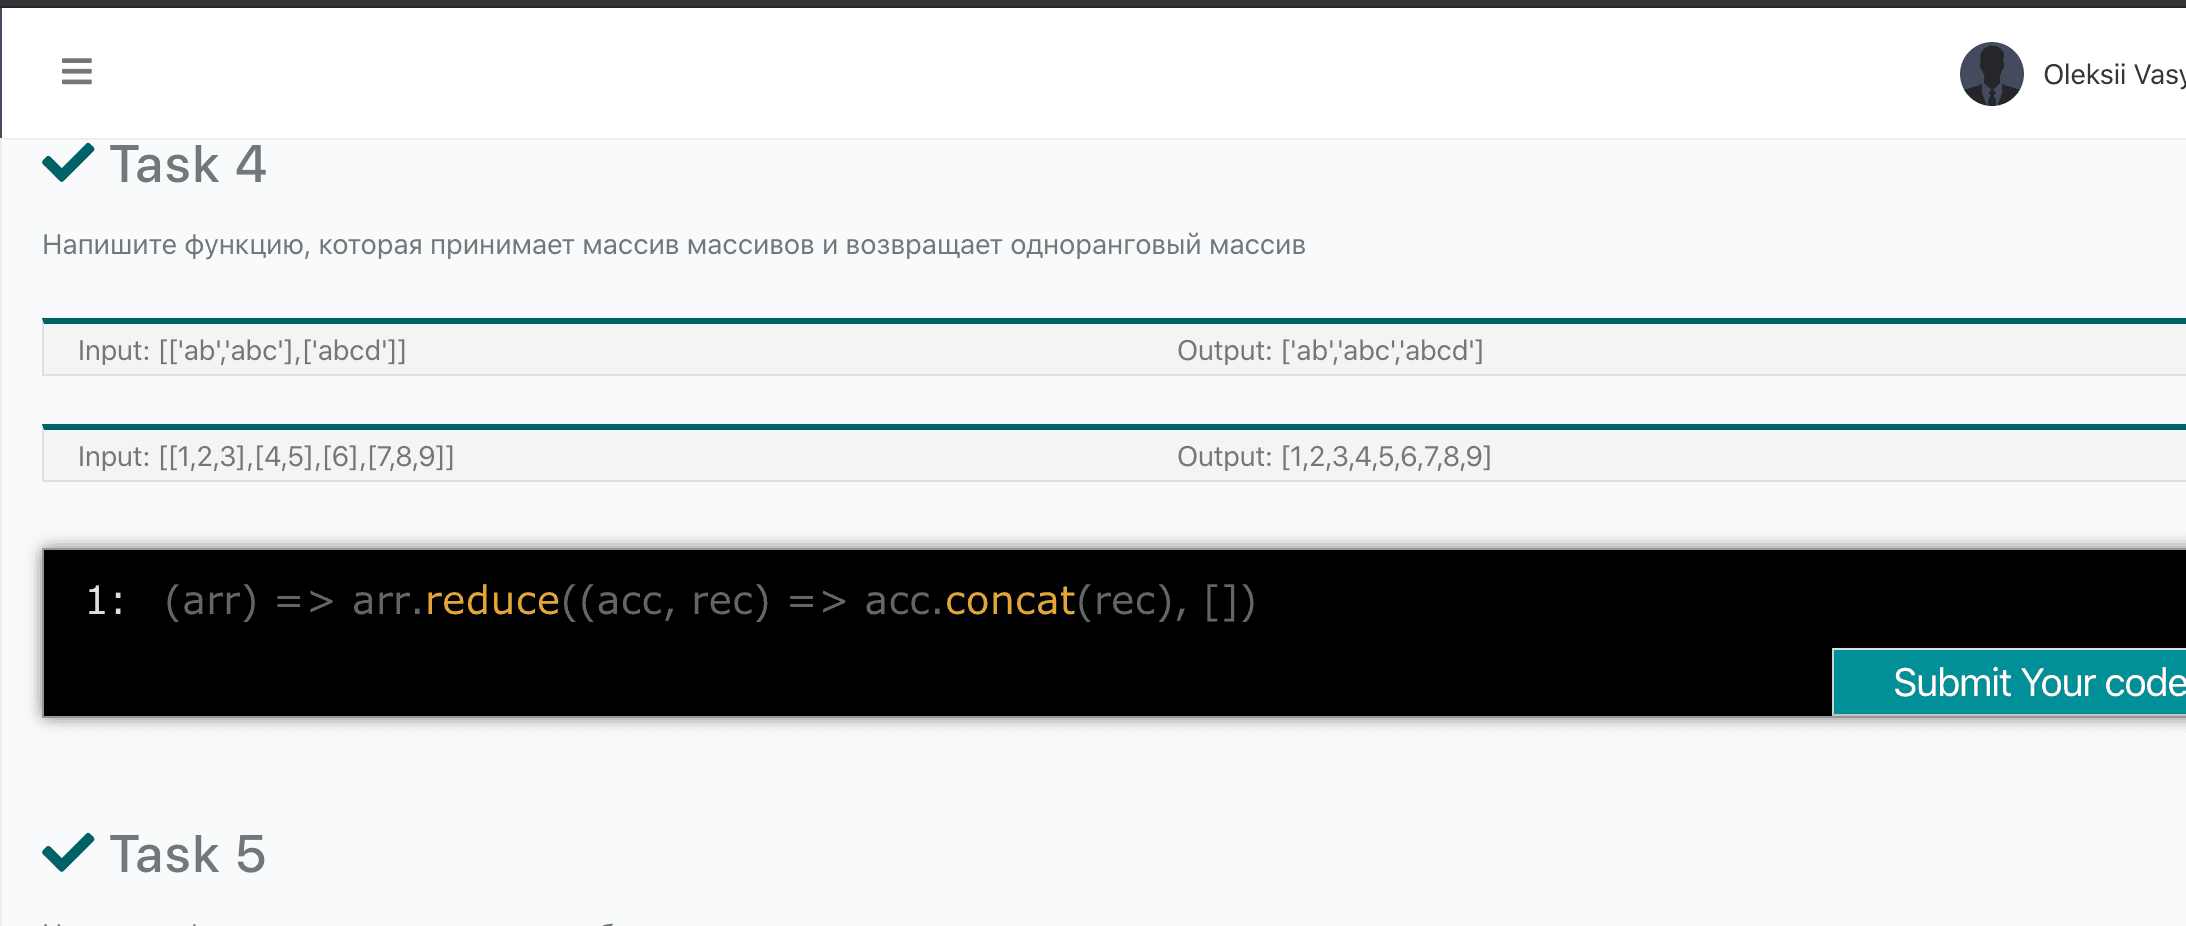Click the Russian task description text
2186x926 pixels.
tap(673, 245)
